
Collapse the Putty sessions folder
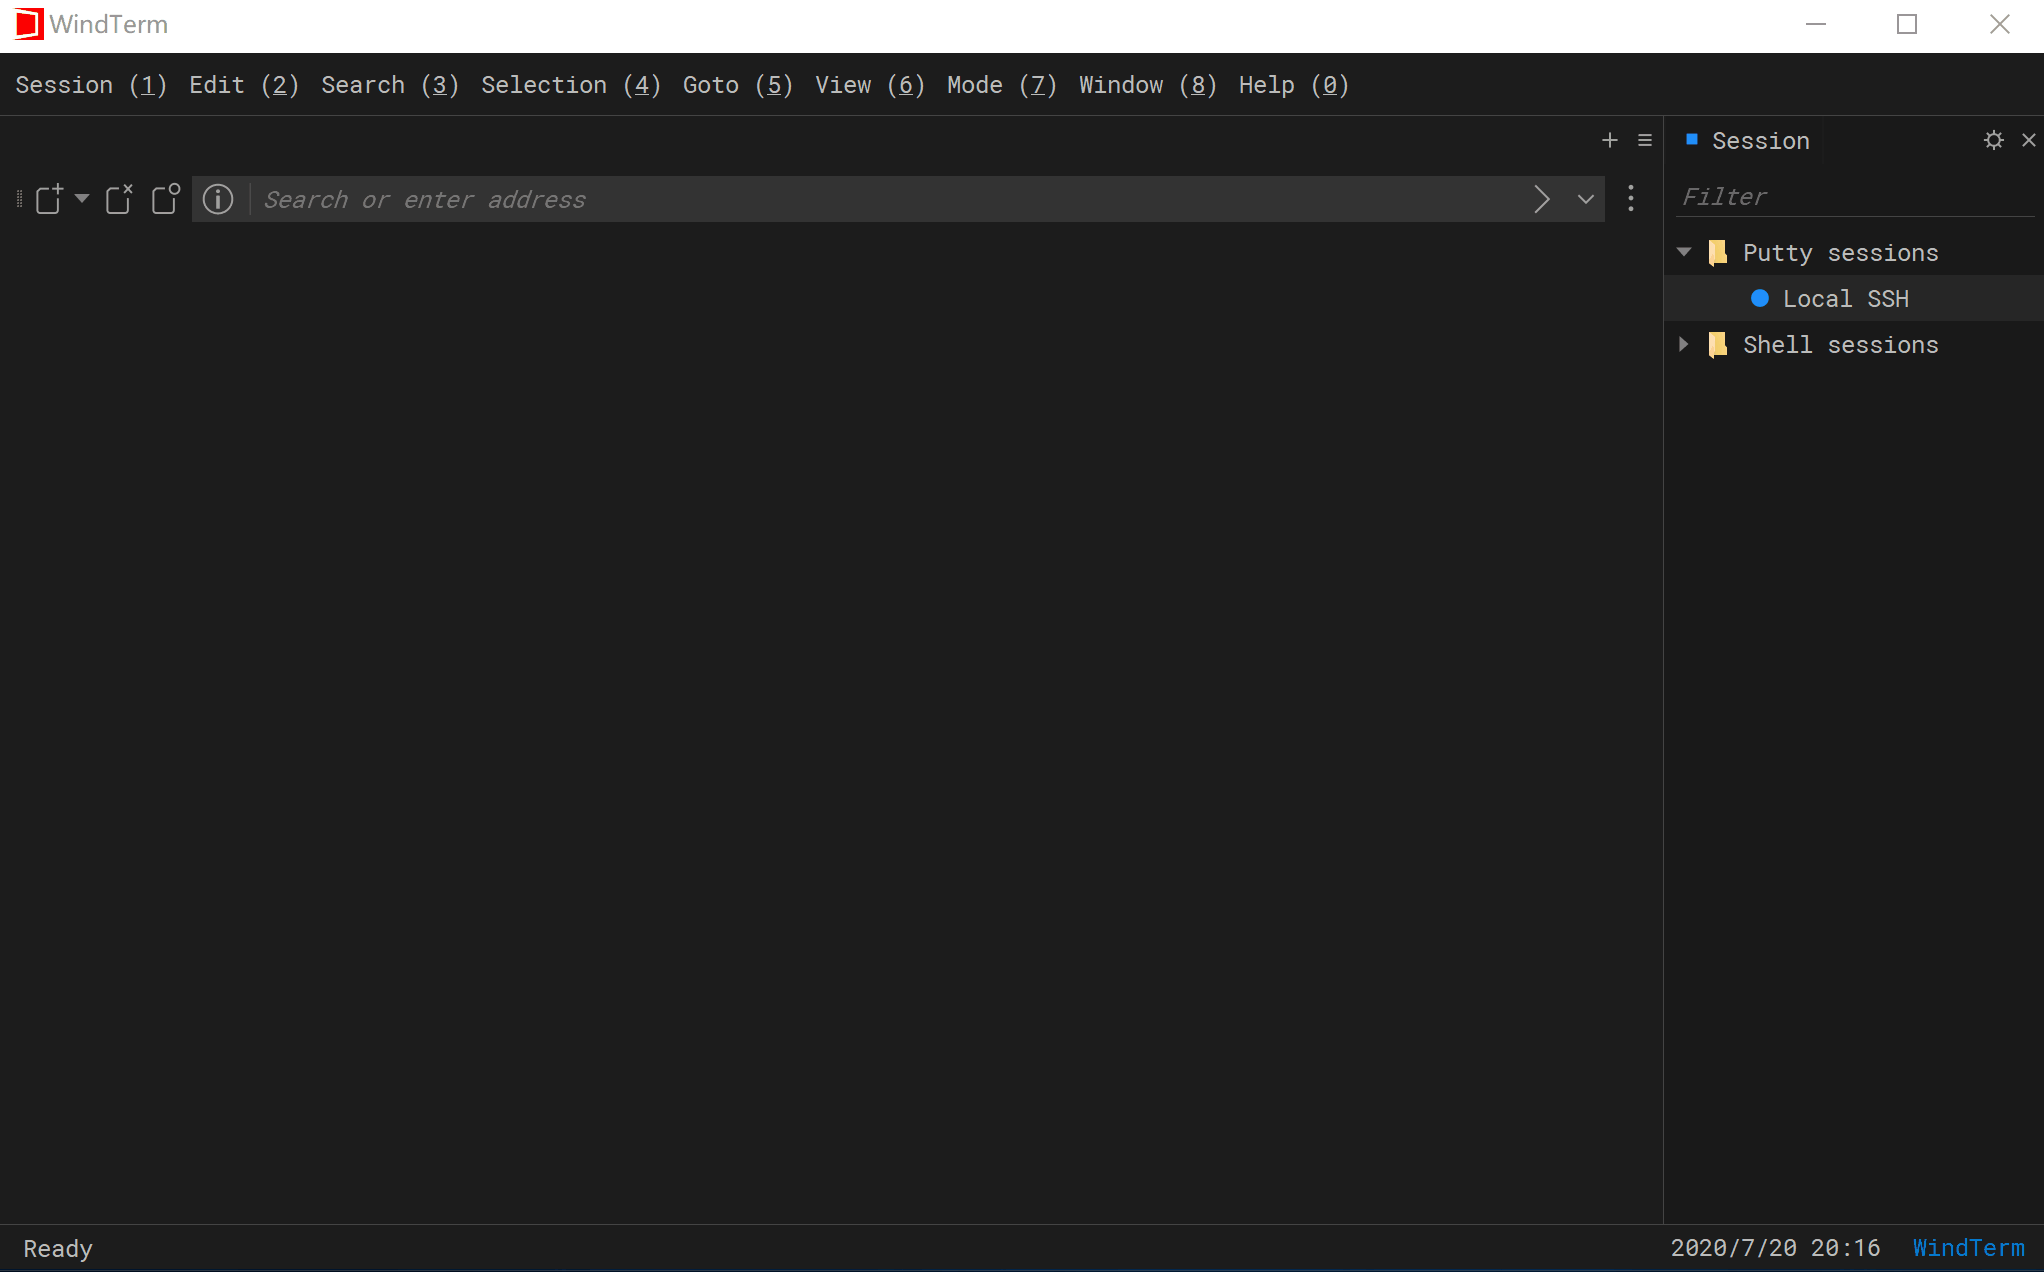pos(1684,252)
